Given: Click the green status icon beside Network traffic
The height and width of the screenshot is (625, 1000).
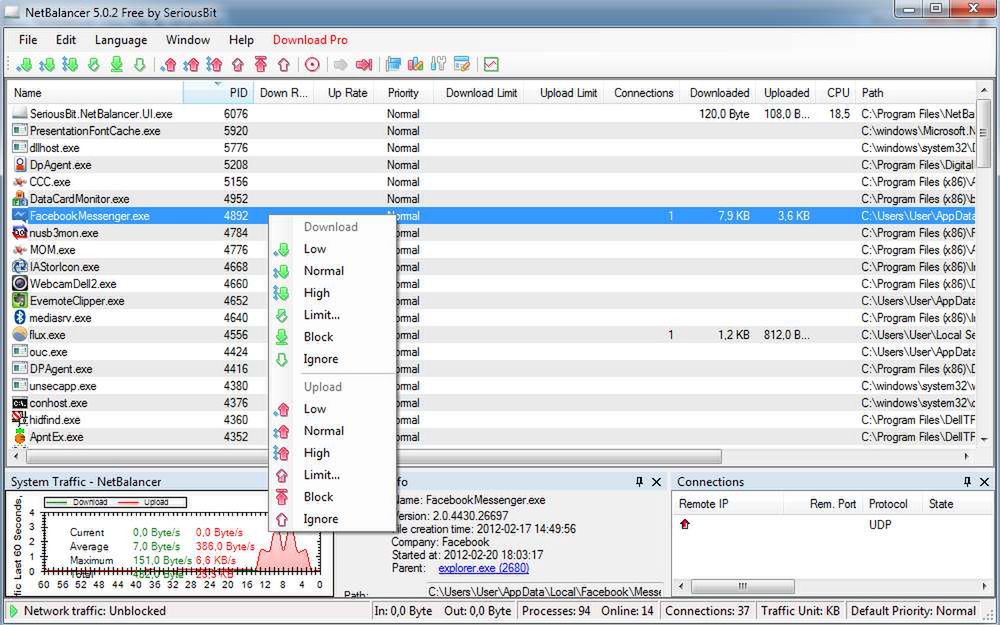Looking at the screenshot, I should pyautogui.click(x=13, y=611).
